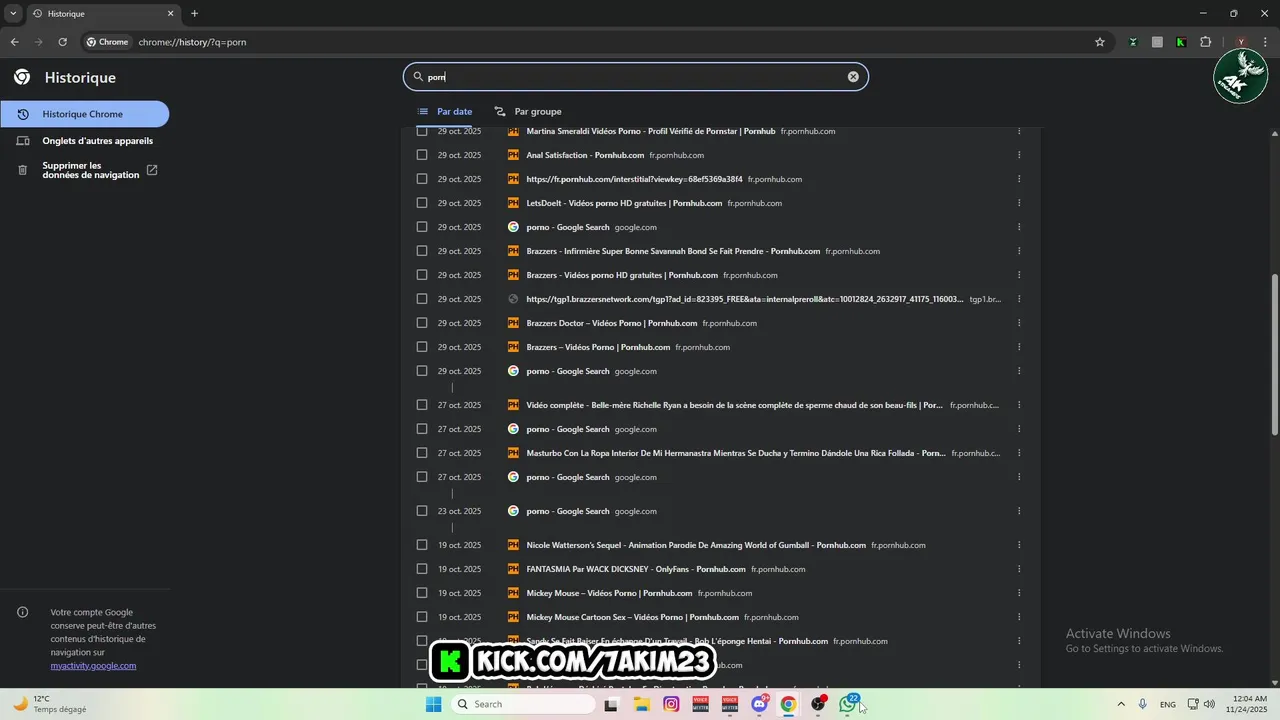Open the tgp1.brazzersnetwork.com URL entry

click(745, 299)
